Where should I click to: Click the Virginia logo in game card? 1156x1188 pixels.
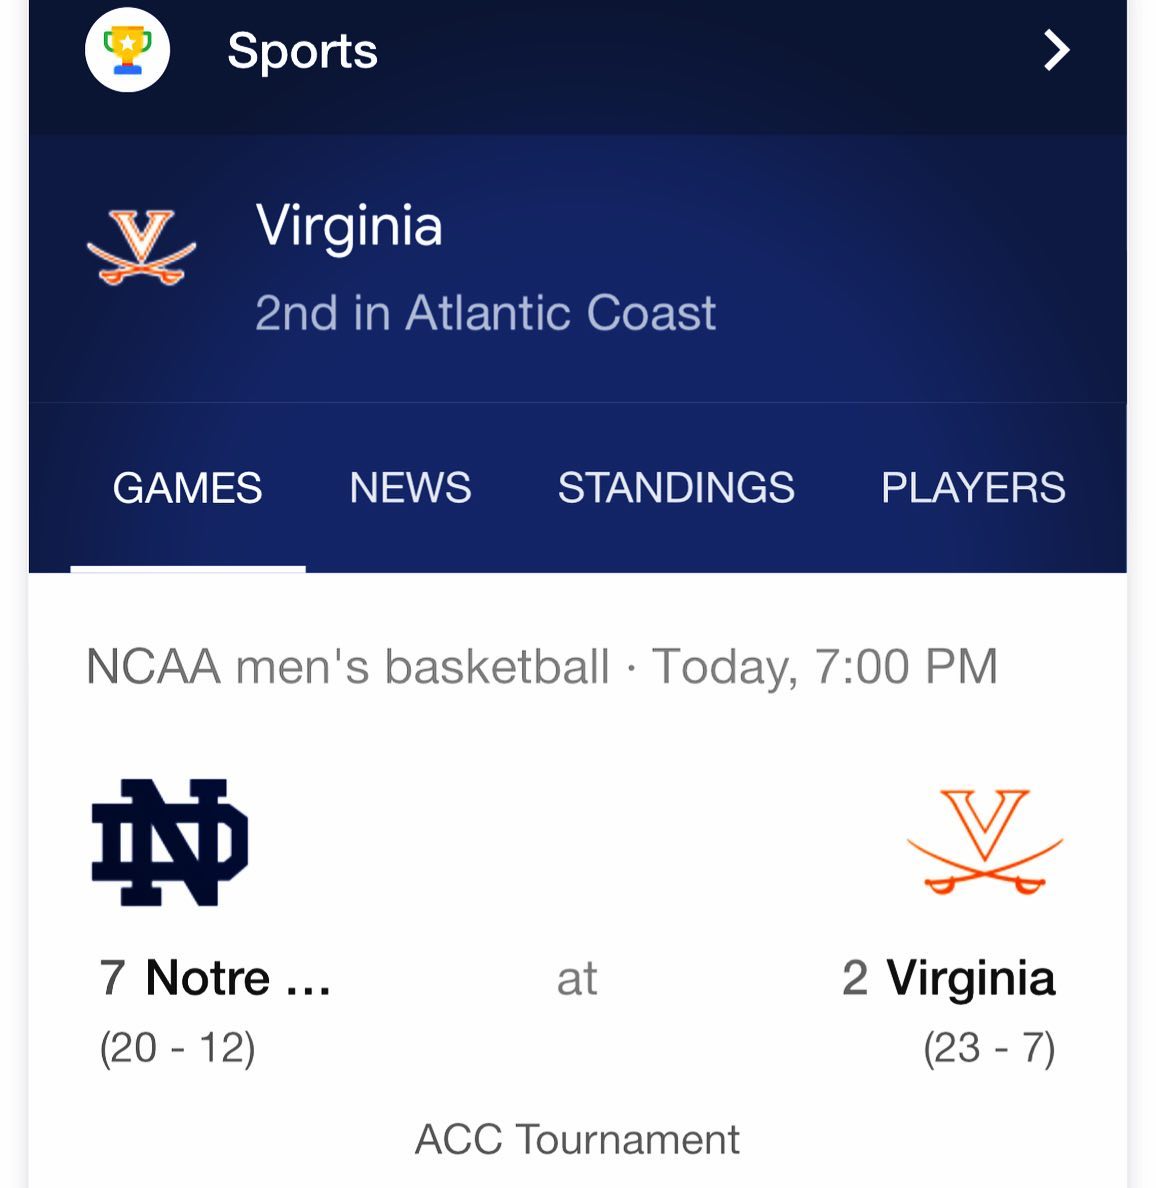(984, 842)
